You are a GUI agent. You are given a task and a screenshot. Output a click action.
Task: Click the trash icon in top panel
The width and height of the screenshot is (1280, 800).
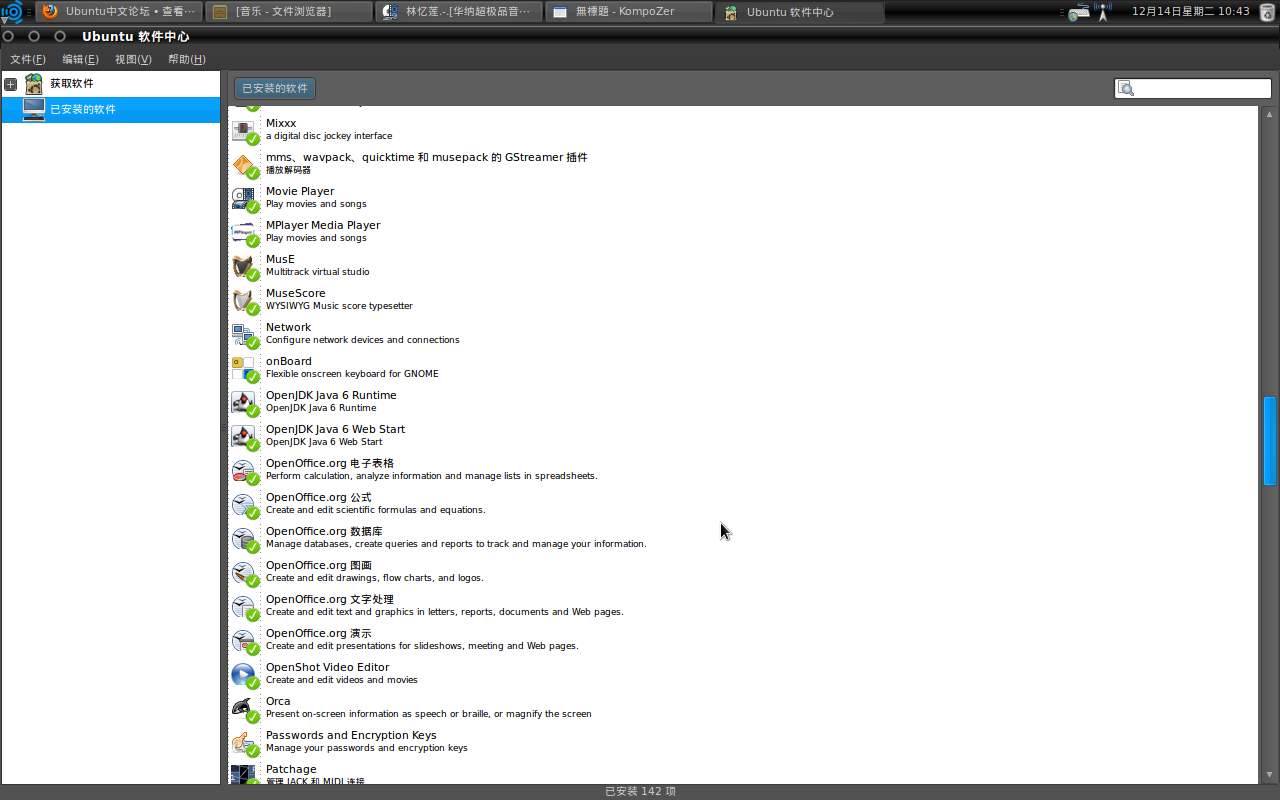(1267, 12)
